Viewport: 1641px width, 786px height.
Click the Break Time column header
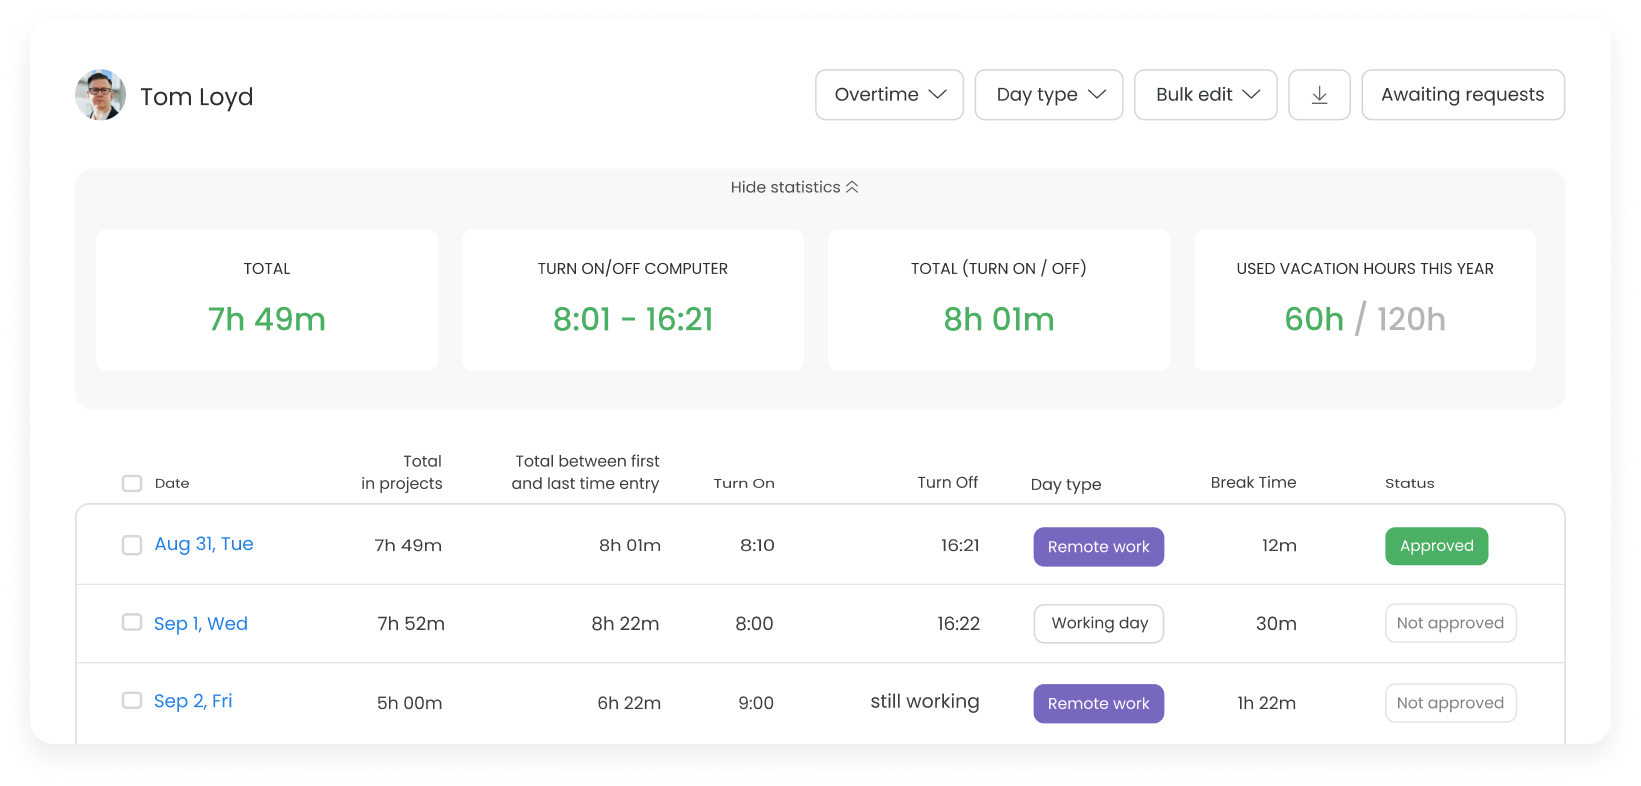(1254, 482)
